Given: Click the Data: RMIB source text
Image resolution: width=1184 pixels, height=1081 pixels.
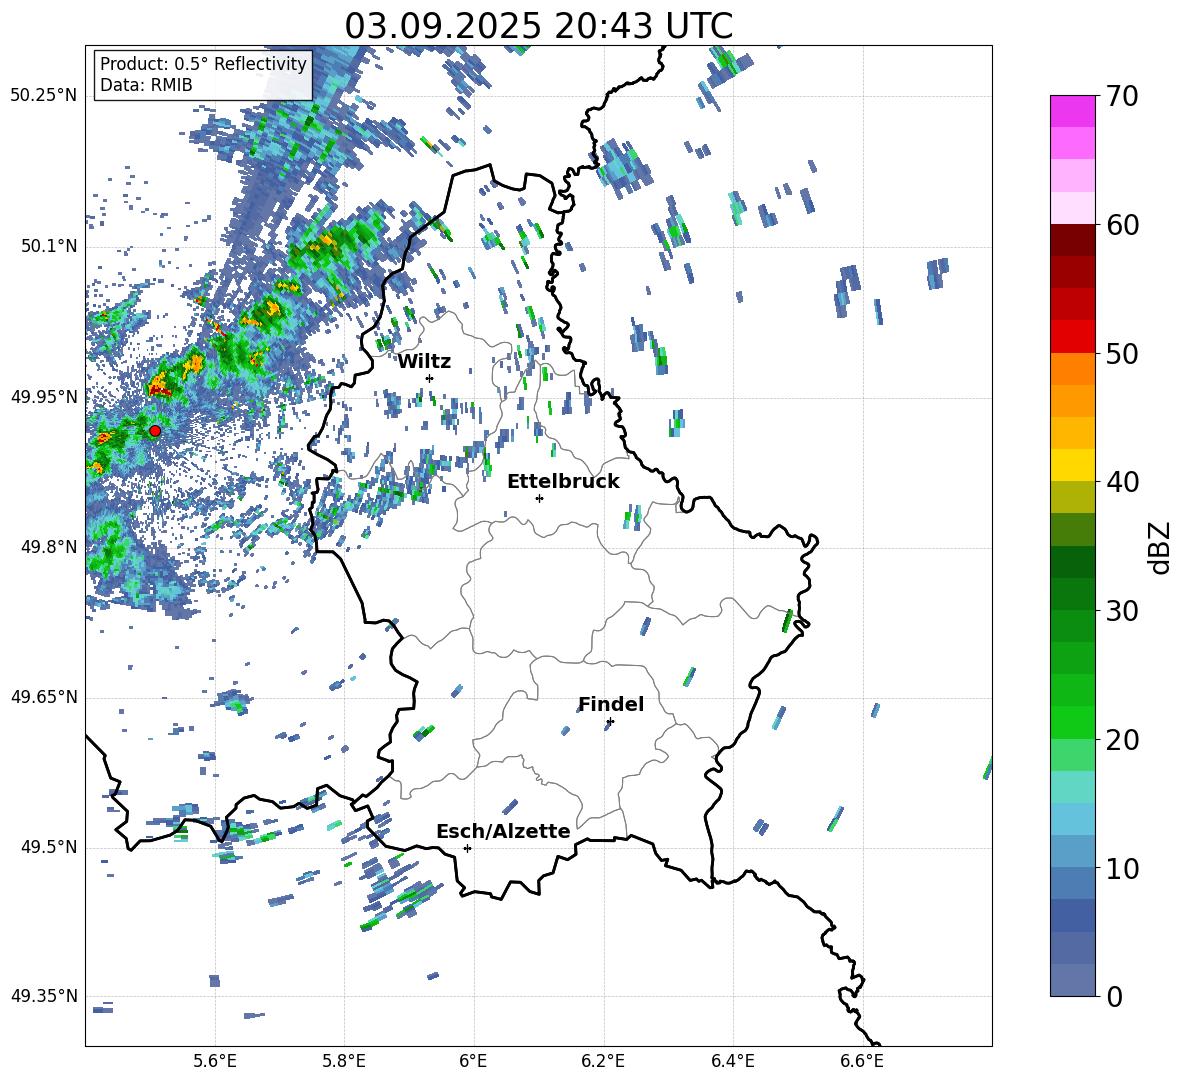Looking at the screenshot, I should [146, 85].
